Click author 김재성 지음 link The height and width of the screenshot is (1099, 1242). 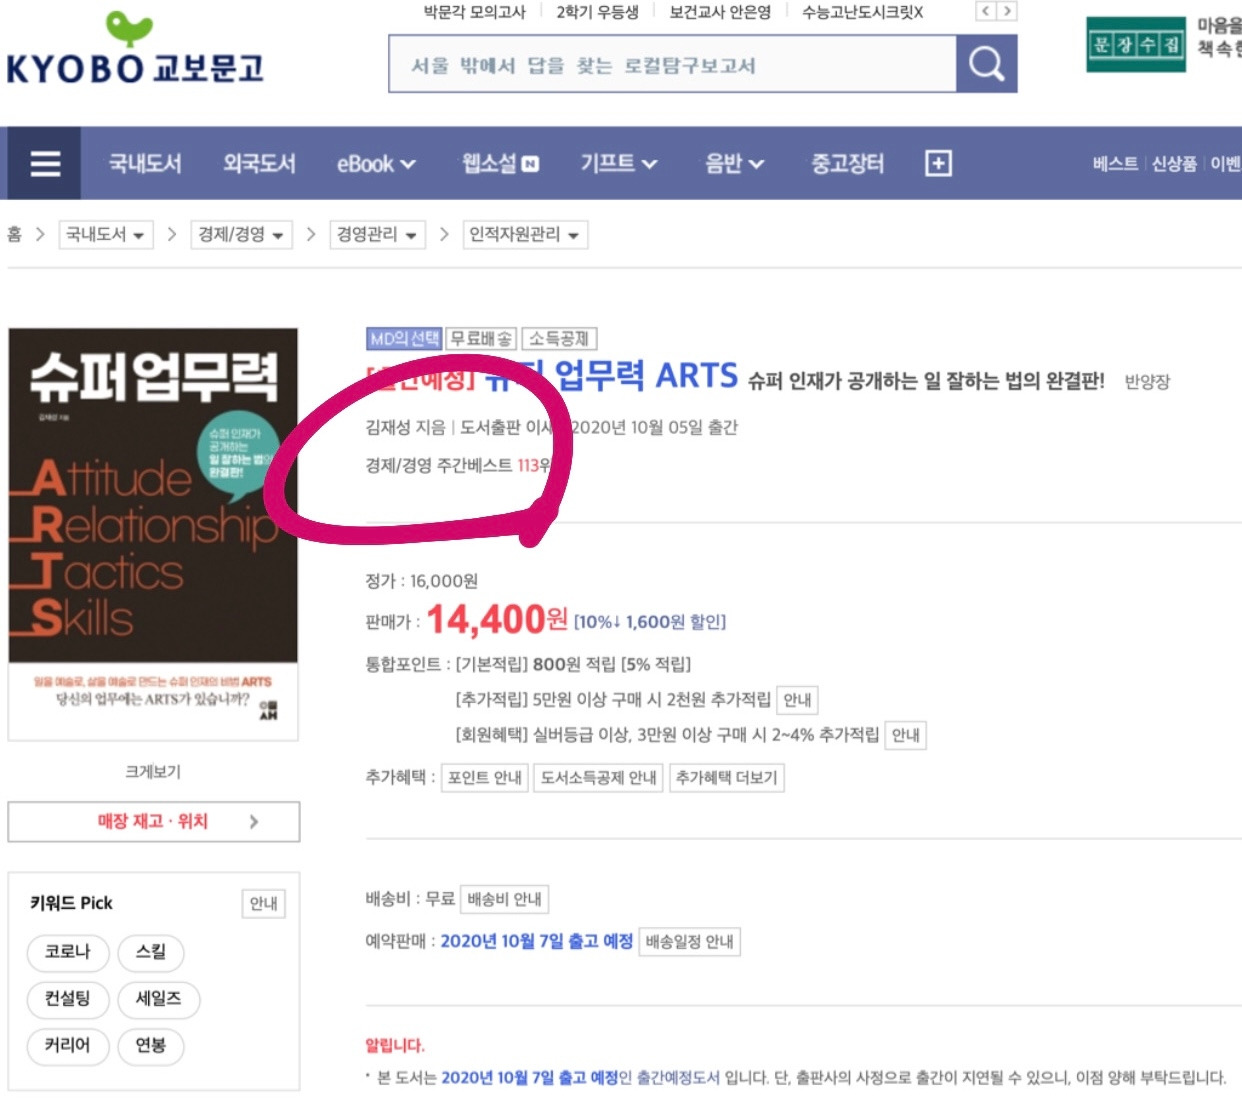pyautogui.click(x=405, y=427)
